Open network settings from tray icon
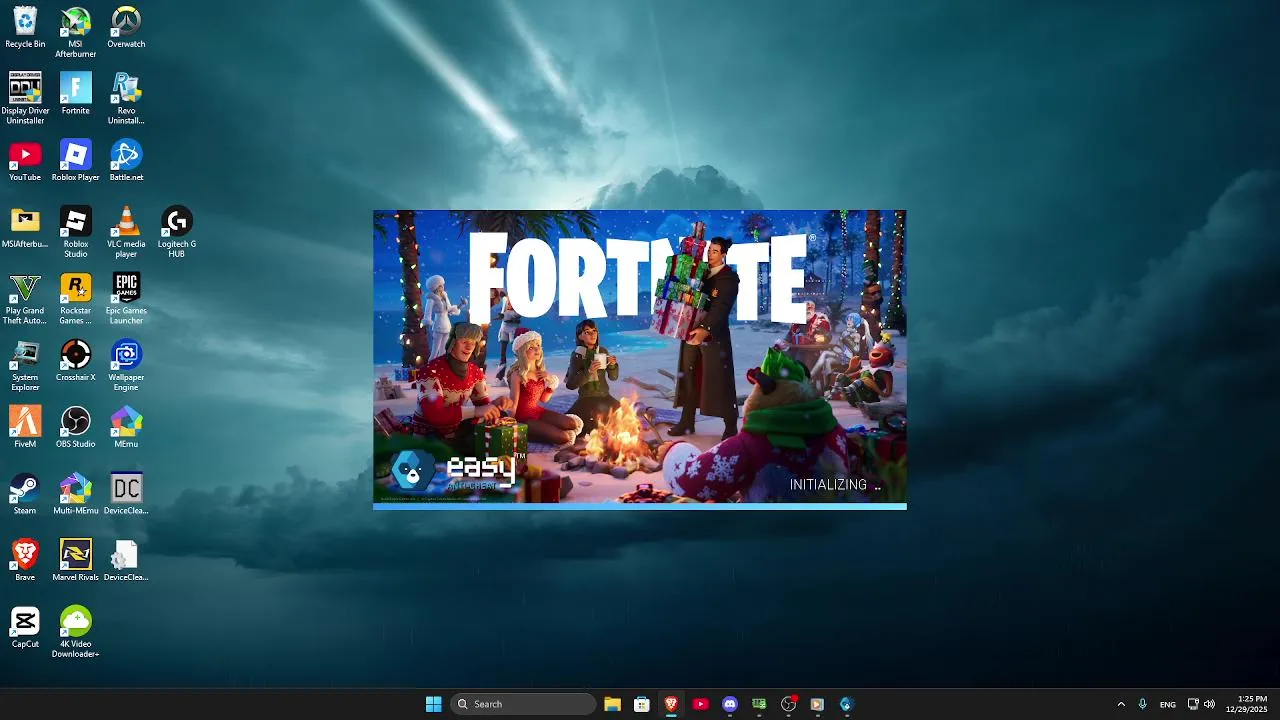Image resolution: width=1280 pixels, height=720 pixels. tap(1193, 704)
